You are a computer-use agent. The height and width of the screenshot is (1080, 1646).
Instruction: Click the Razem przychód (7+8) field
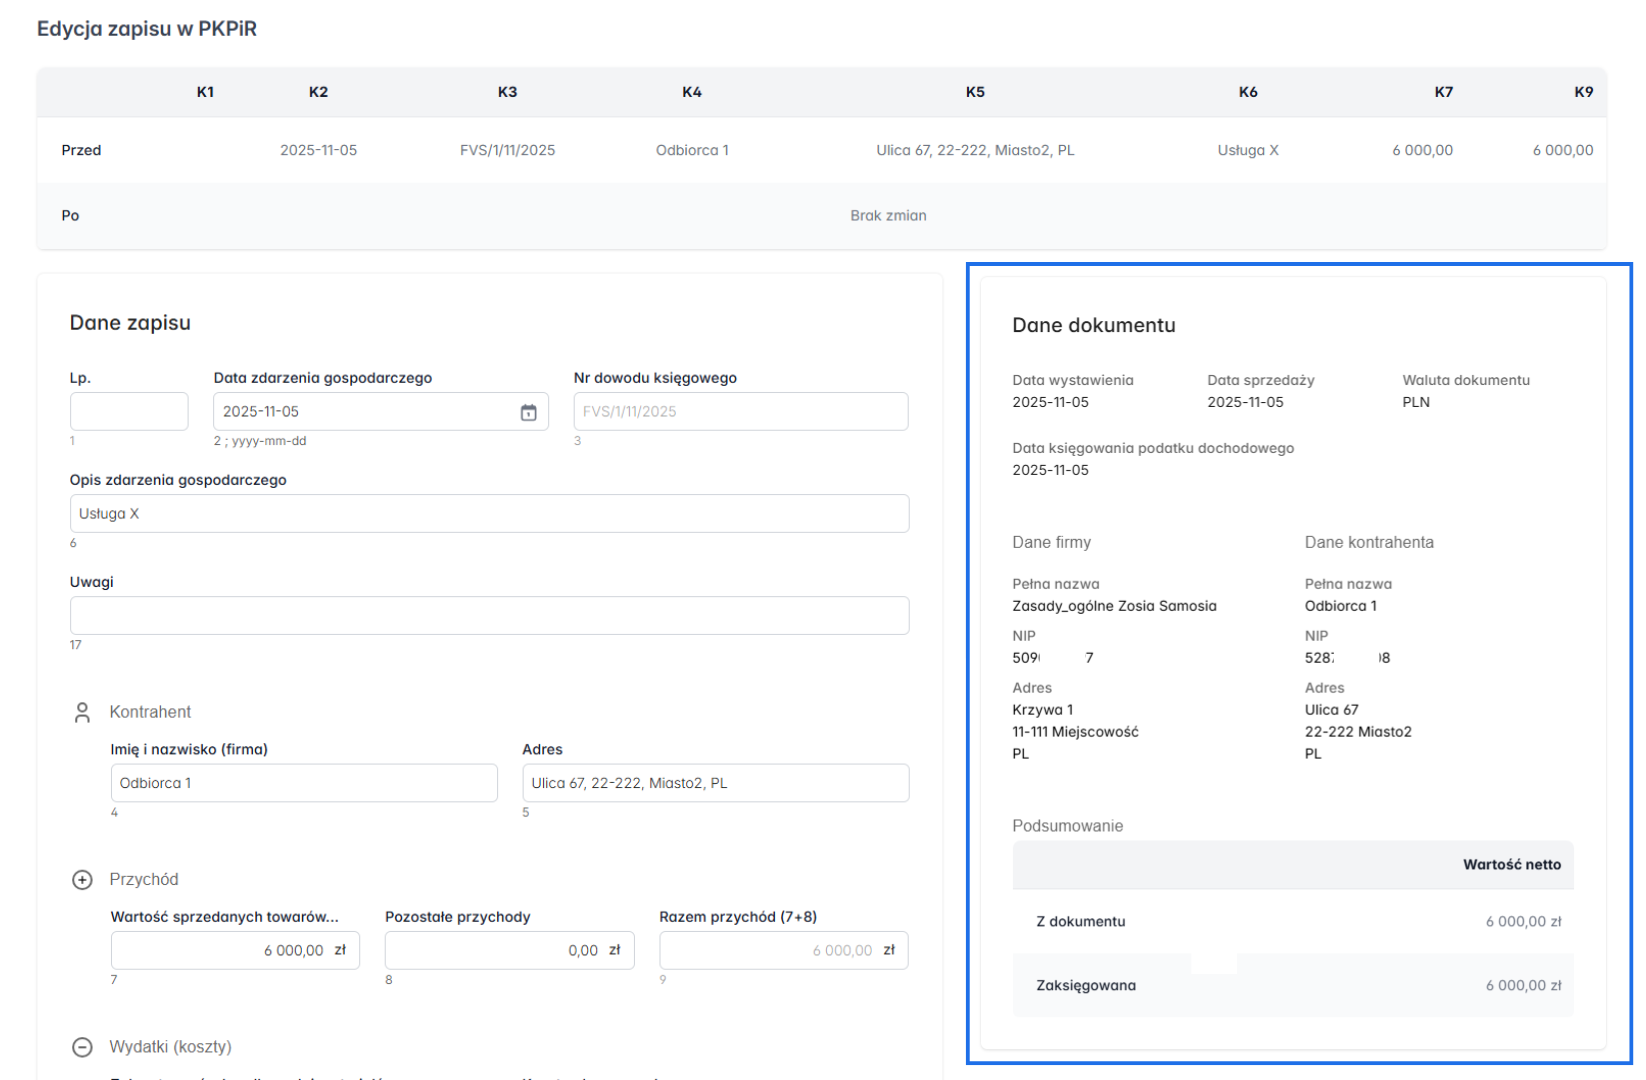pyautogui.click(x=783, y=951)
